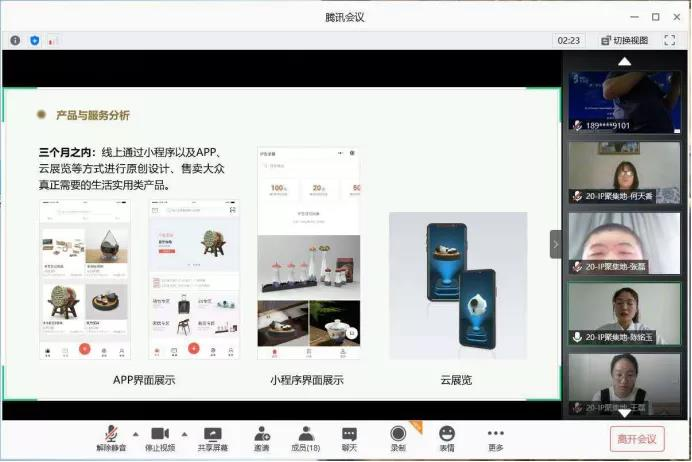This screenshot has width=692, height=462.
Task: Click the switch view (切换视图) button
Action: point(625,40)
